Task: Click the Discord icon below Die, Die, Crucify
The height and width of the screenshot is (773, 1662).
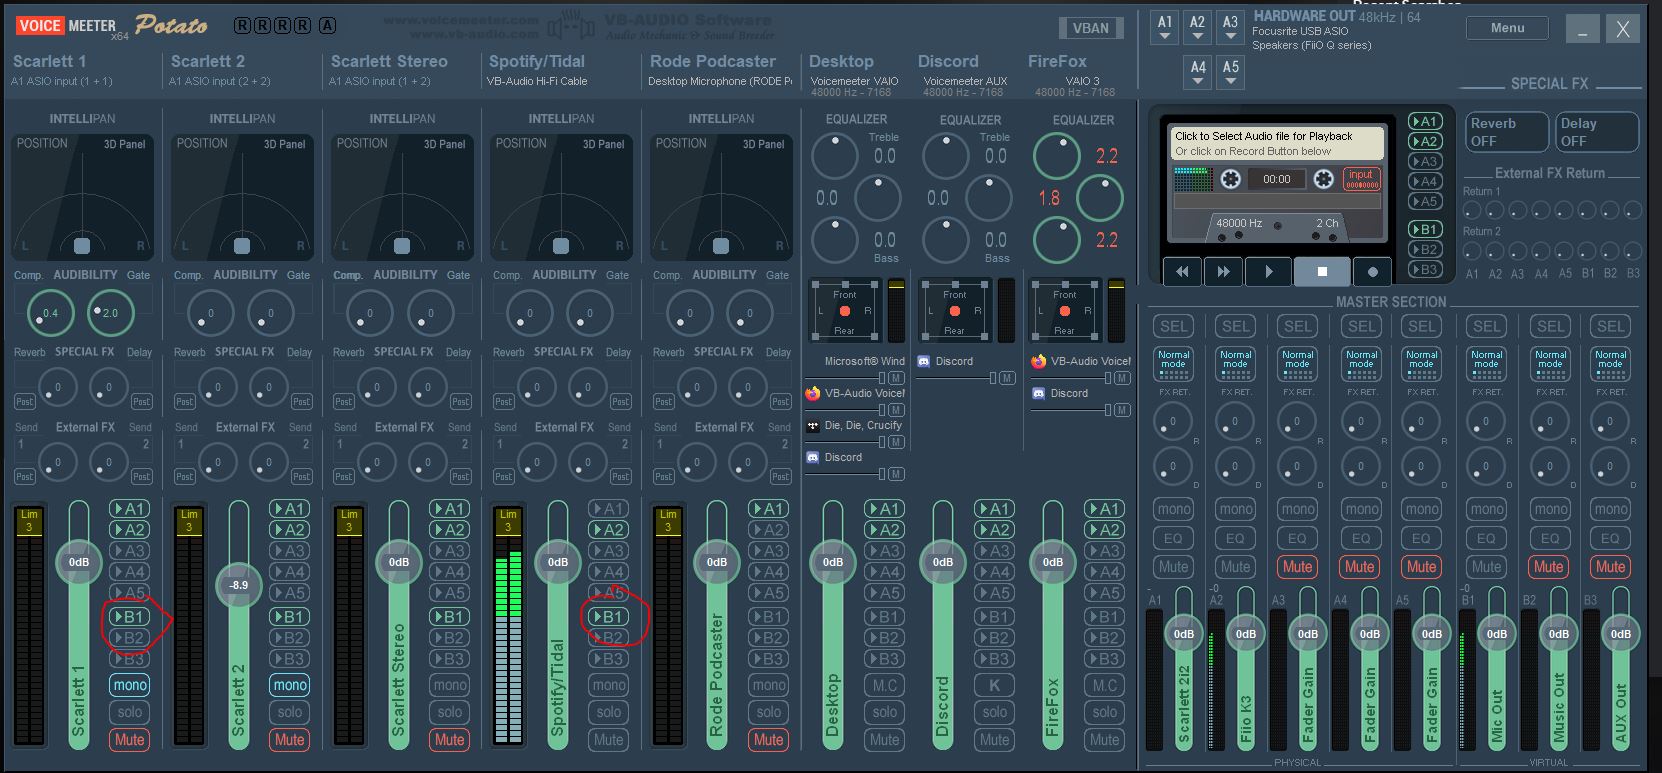Action: pos(813,457)
